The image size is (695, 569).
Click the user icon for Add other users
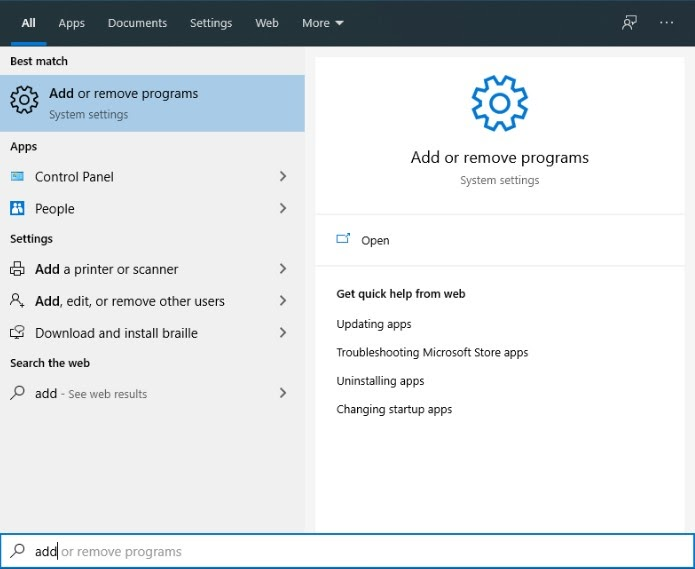point(17,301)
